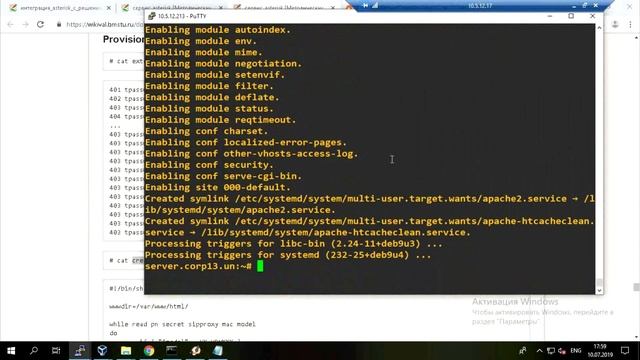Restore the 10.5.12.17 remote session bar
The height and width of the screenshot is (360, 640).
(584, 6)
